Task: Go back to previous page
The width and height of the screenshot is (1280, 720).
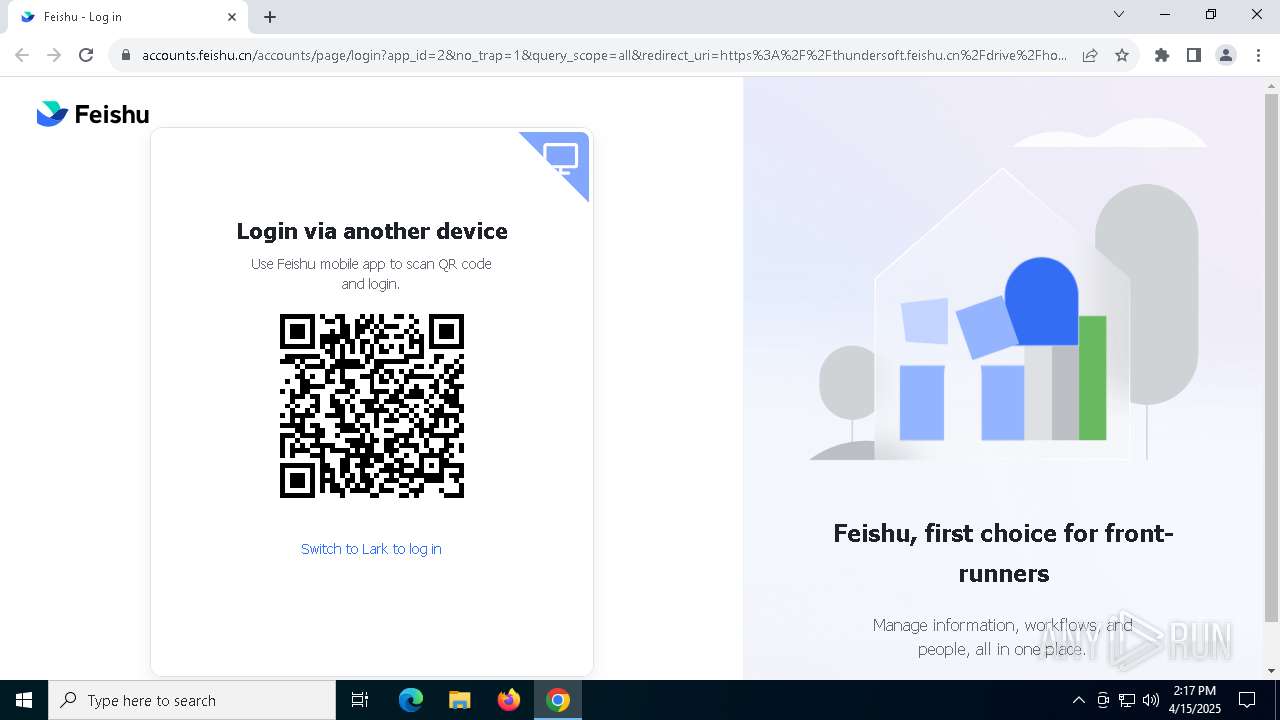Action: [x=22, y=55]
